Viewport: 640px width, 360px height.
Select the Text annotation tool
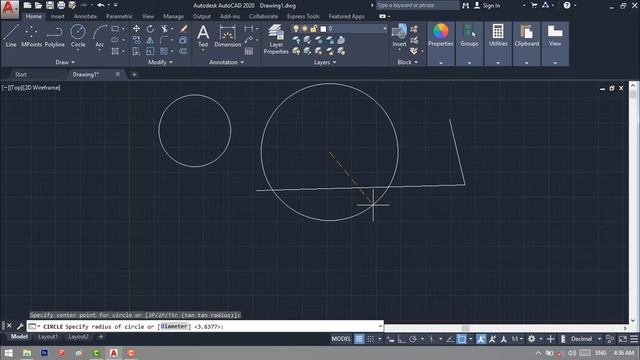[x=203, y=36]
